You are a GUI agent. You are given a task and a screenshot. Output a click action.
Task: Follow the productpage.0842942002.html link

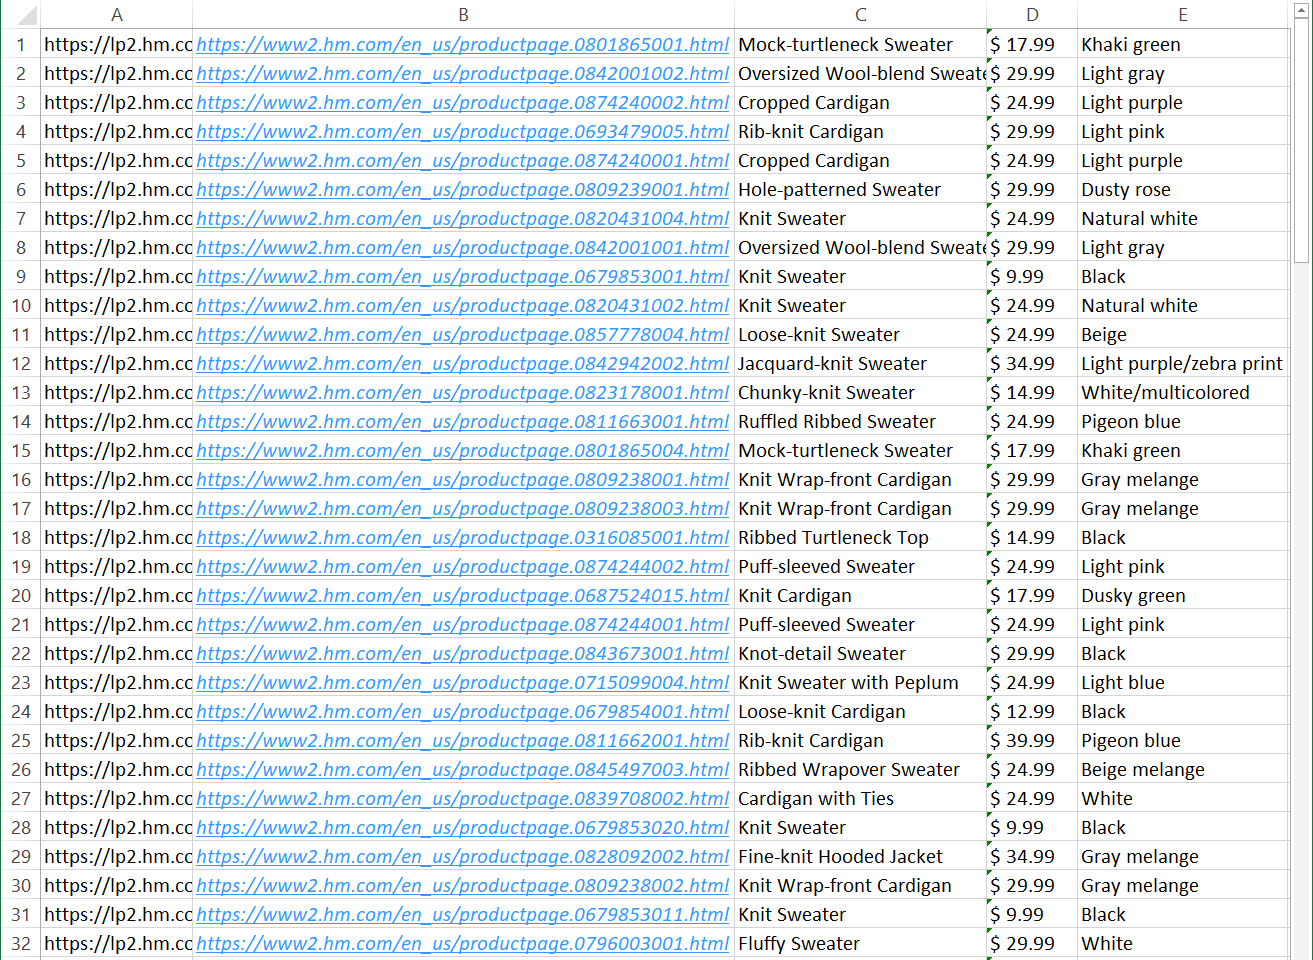point(462,364)
